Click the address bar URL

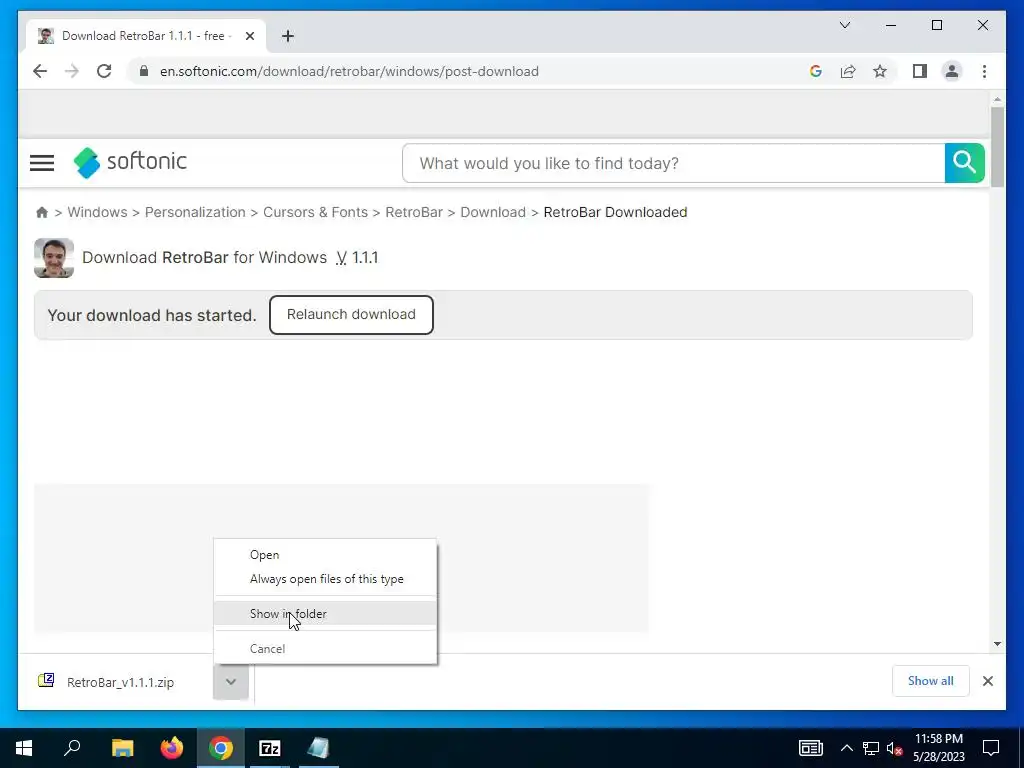click(349, 71)
